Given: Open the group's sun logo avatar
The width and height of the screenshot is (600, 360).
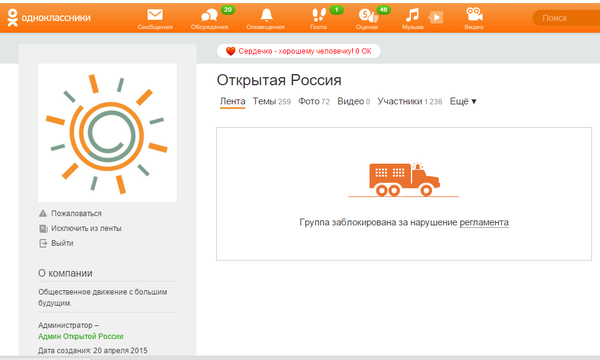Looking at the screenshot, I should pyautogui.click(x=108, y=133).
